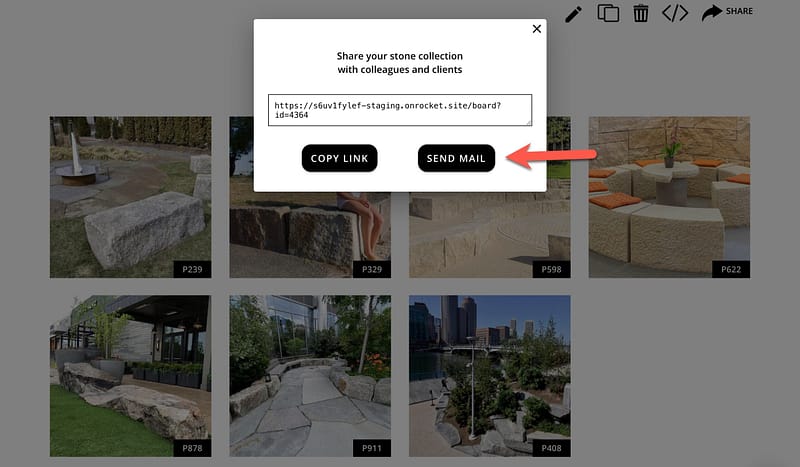The image size is (800, 467).
Task: Open the P878 boulder bench thumbnail
Action: [x=130, y=375]
